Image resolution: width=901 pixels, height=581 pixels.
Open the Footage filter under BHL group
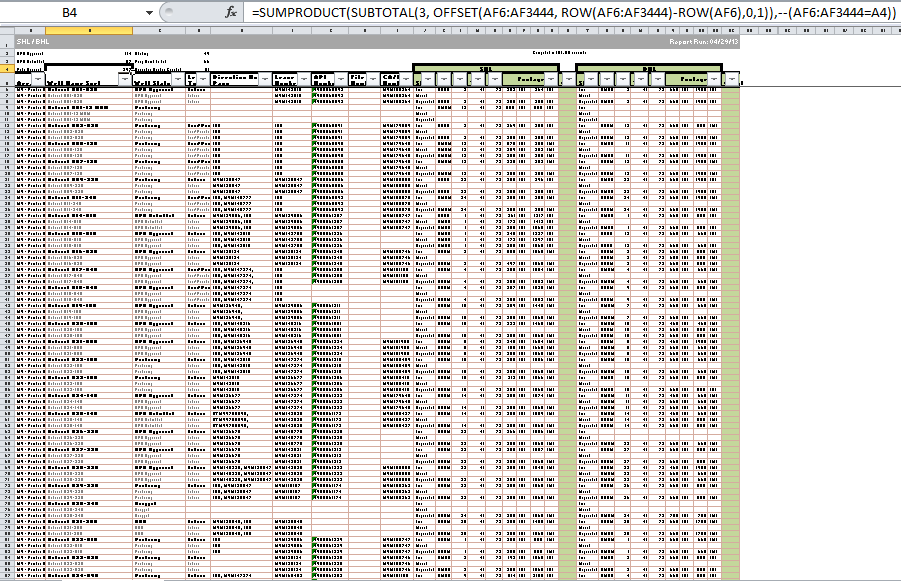pyautogui.click(x=714, y=79)
